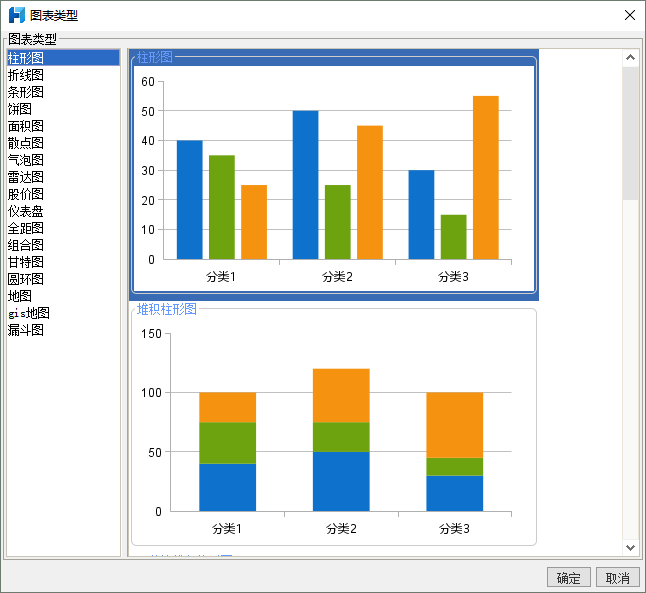Choose 条形图 from the list
Screen dimensions: 646x593
pos(63,92)
